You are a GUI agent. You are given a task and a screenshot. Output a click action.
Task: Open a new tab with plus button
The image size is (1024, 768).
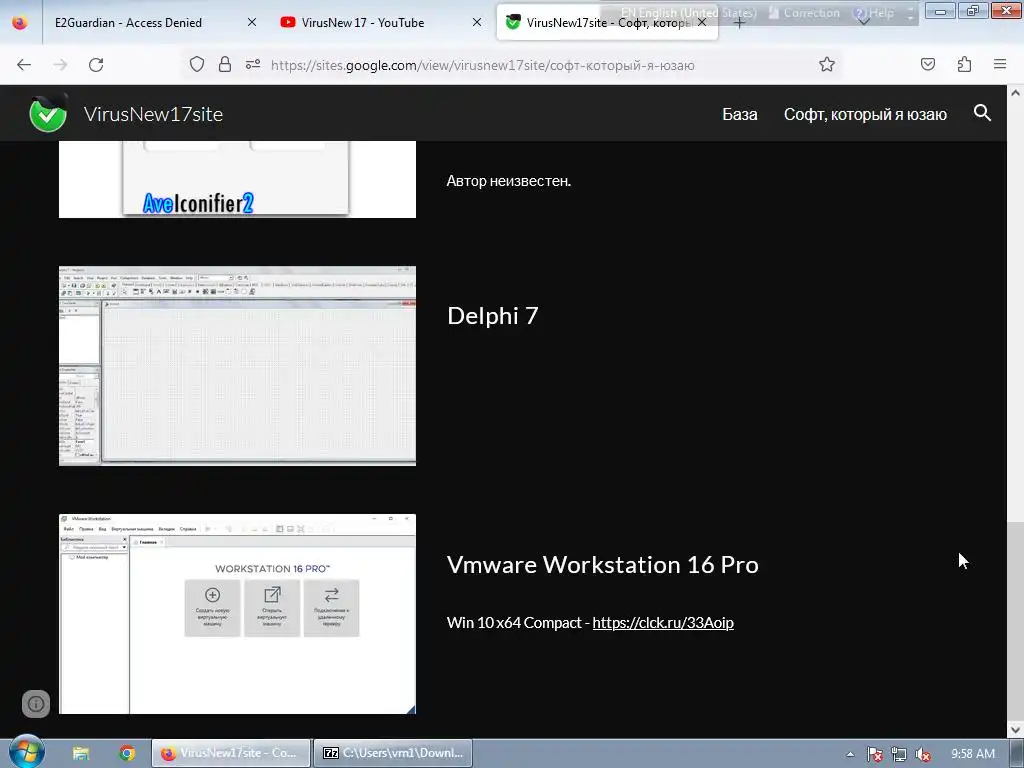pos(739,23)
